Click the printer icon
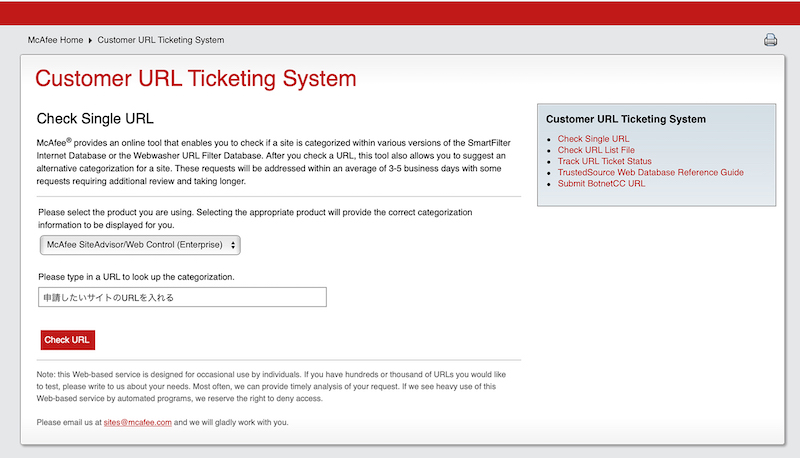 (x=770, y=40)
